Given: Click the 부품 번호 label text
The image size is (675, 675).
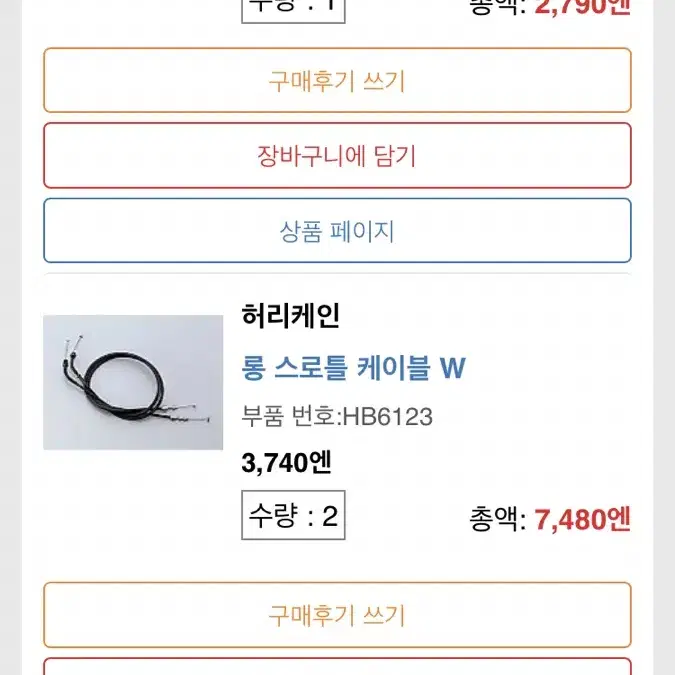Looking at the screenshot, I should [x=289, y=417].
